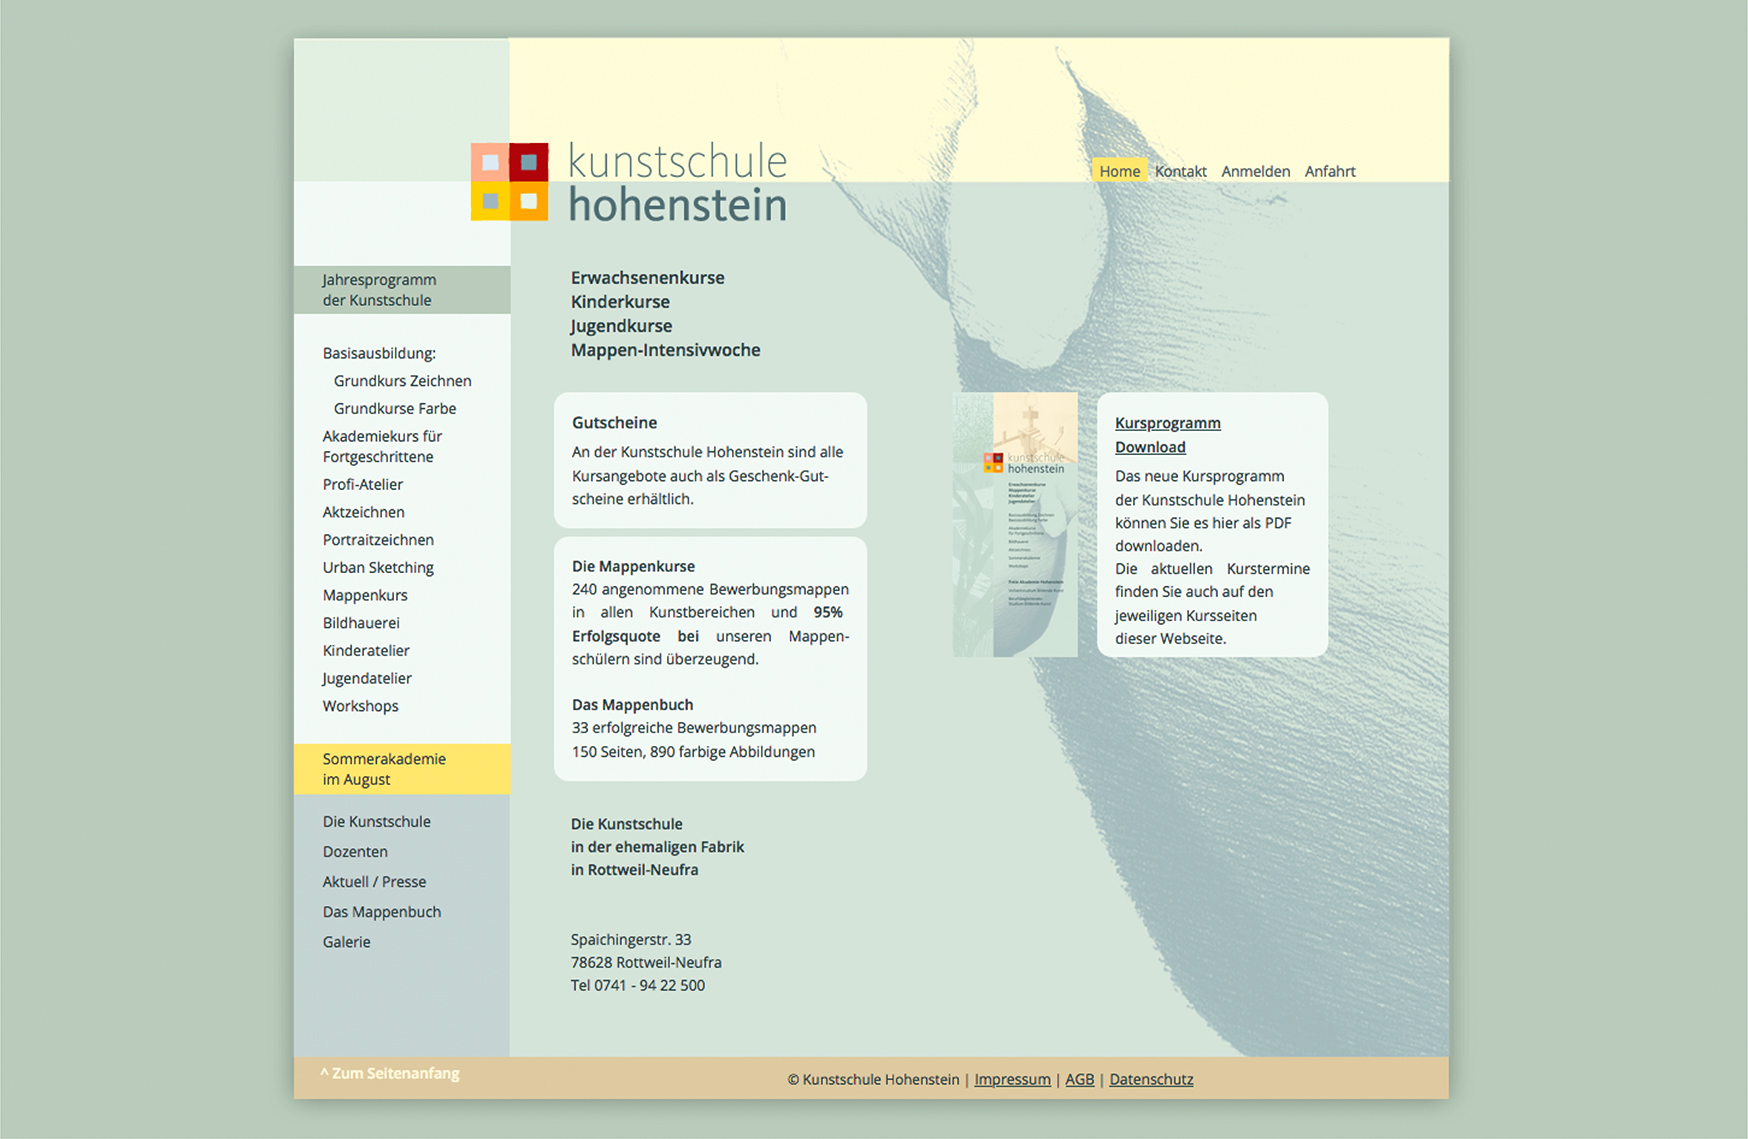This screenshot has width=1748, height=1139.
Task: Open the AGB footer link
Action: [1079, 1079]
